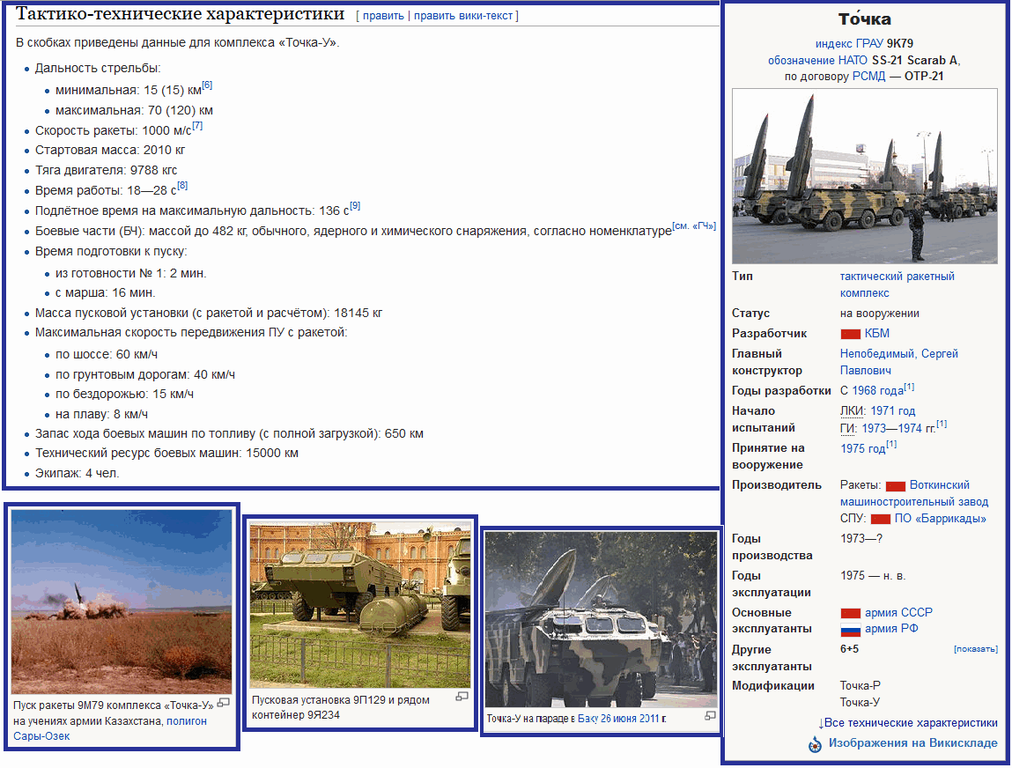Image resolution: width=1012 pixels, height=768 pixels.
Task: Enlarge the 9П129 launcher thumbnail via its magnify icon
Action: [x=461, y=696]
